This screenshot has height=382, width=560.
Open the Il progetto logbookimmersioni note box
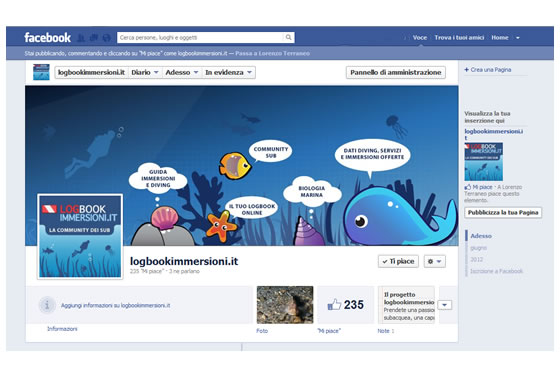tap(406, 305)
